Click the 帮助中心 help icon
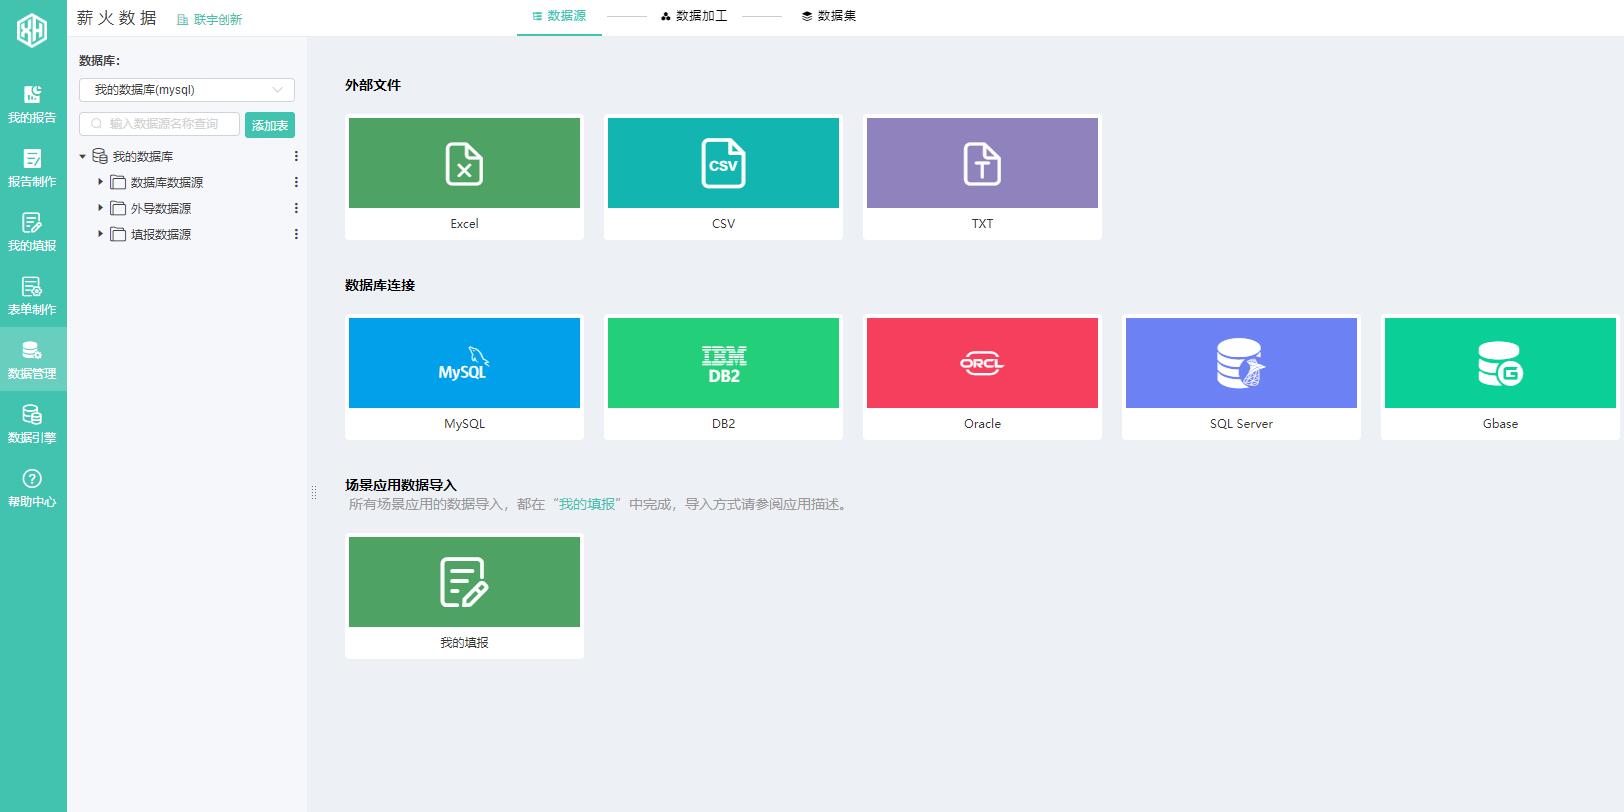Viewport: 1624px width, 812px height. [x=32, y=479]
